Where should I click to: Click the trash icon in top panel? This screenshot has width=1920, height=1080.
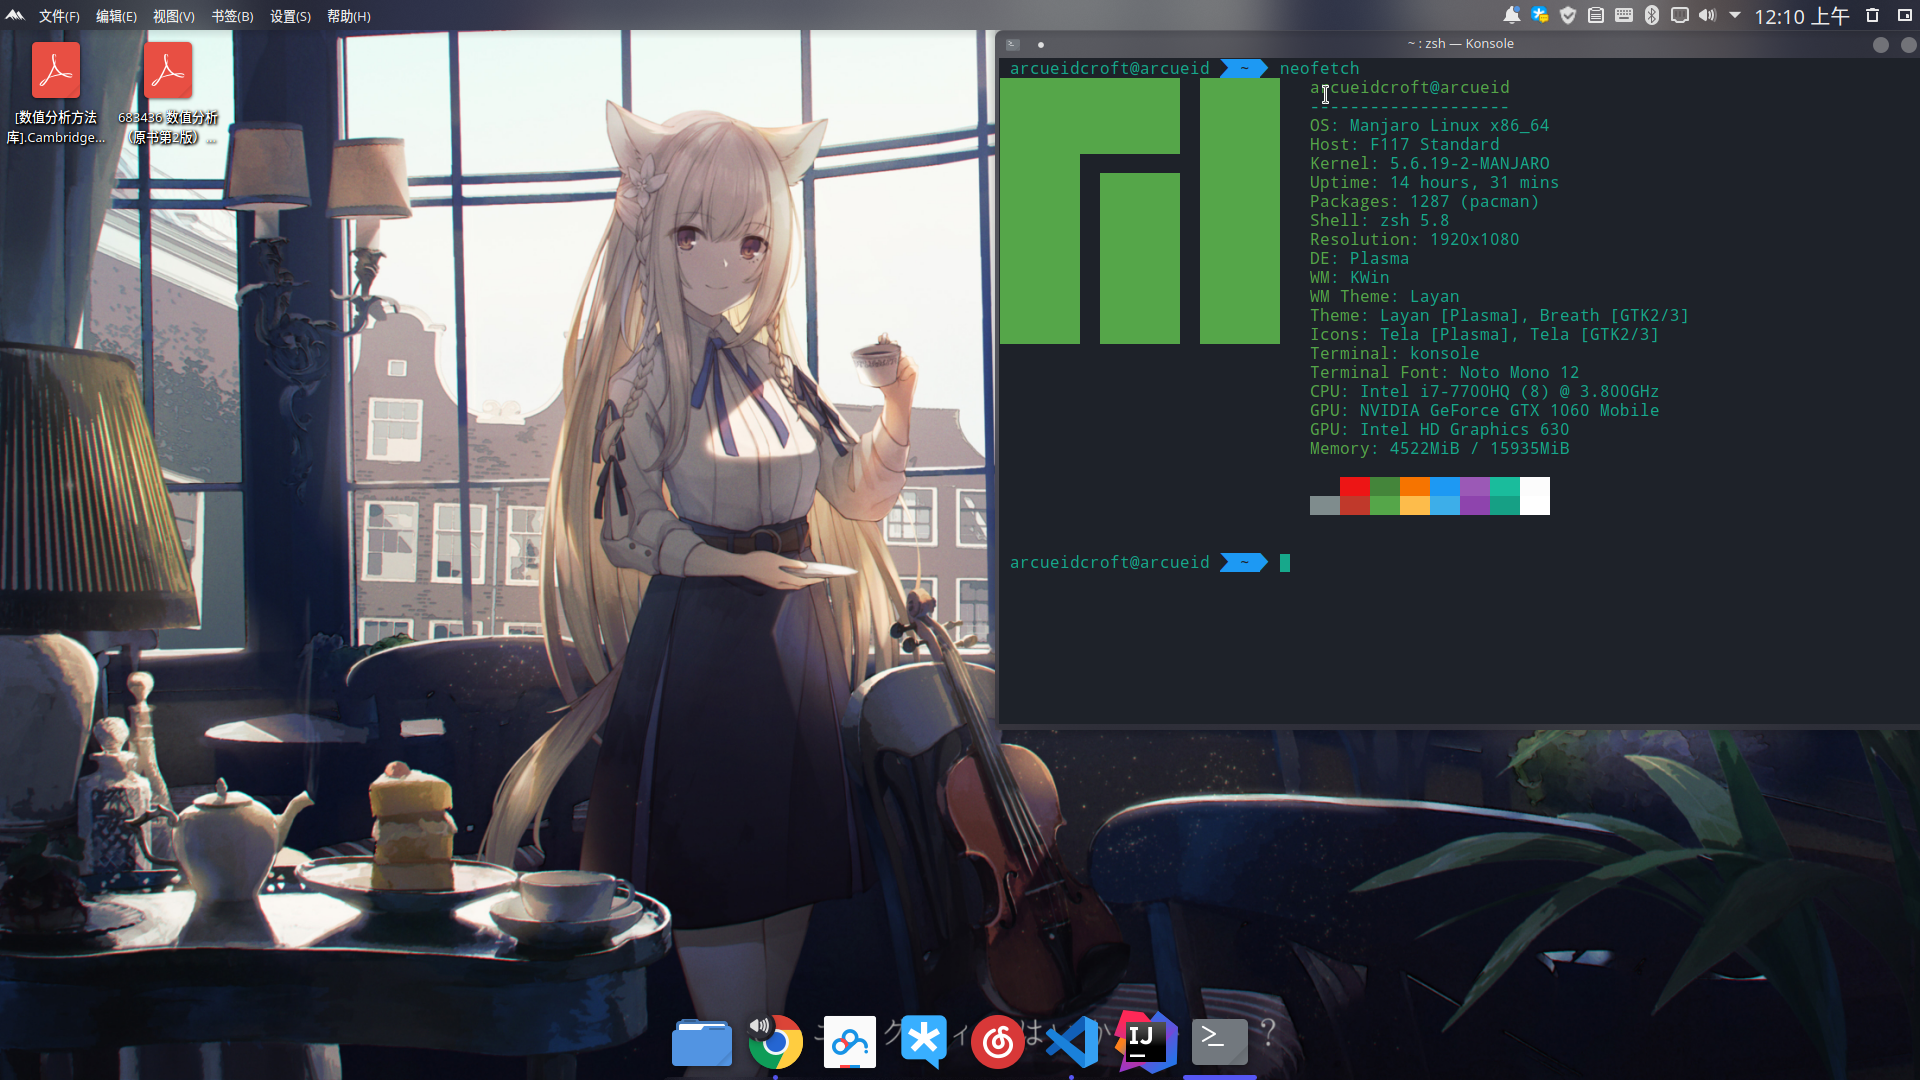1873,15
